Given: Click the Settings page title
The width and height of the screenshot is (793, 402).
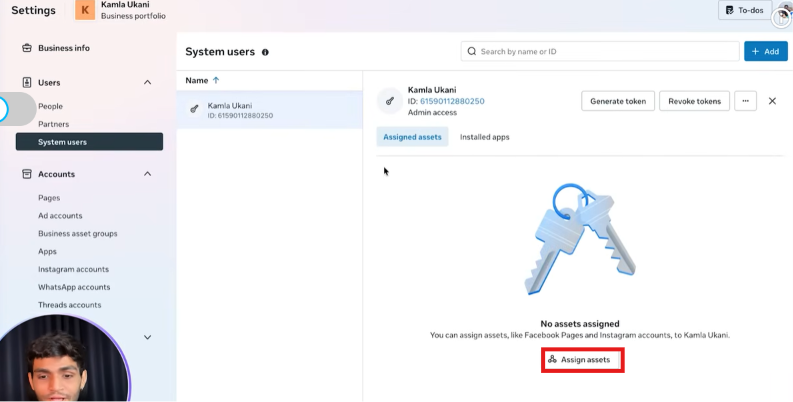Looking at the screenshot, I should (x=33, y=11).
